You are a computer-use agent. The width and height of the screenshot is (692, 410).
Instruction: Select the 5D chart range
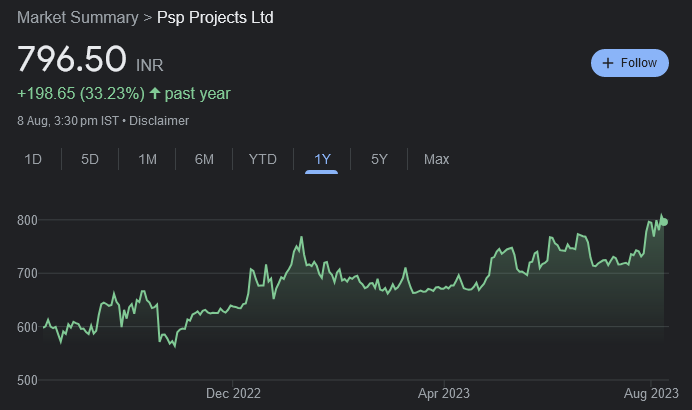click(90, 159)
